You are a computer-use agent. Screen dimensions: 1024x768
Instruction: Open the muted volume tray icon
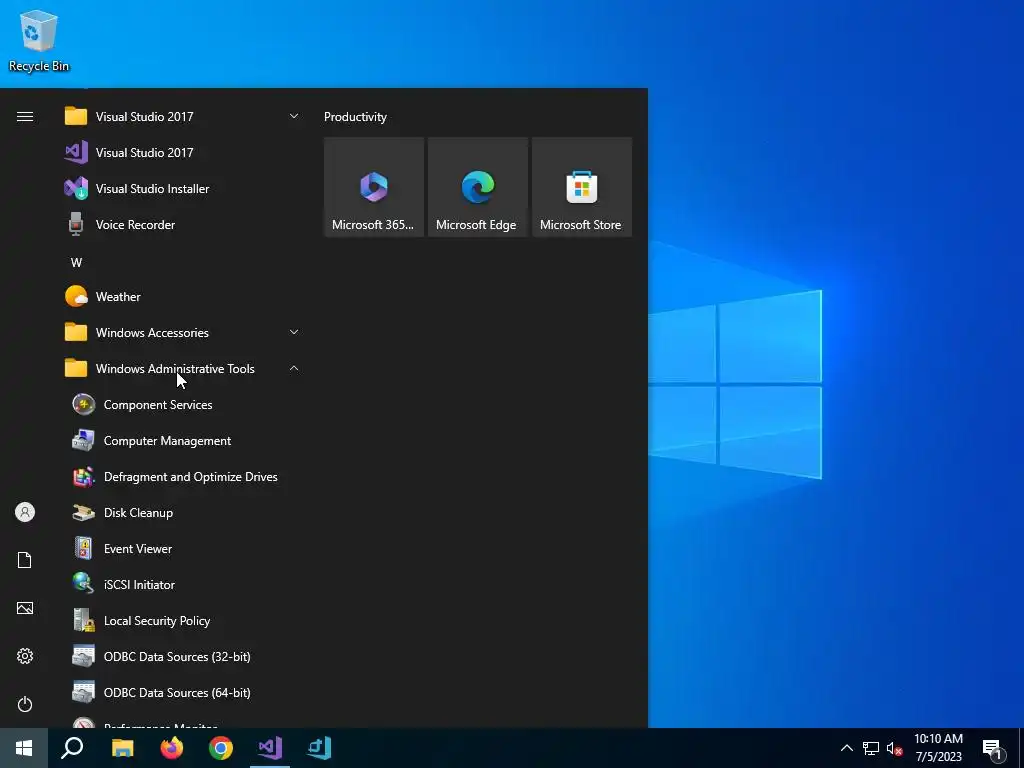tap(894, 748)
